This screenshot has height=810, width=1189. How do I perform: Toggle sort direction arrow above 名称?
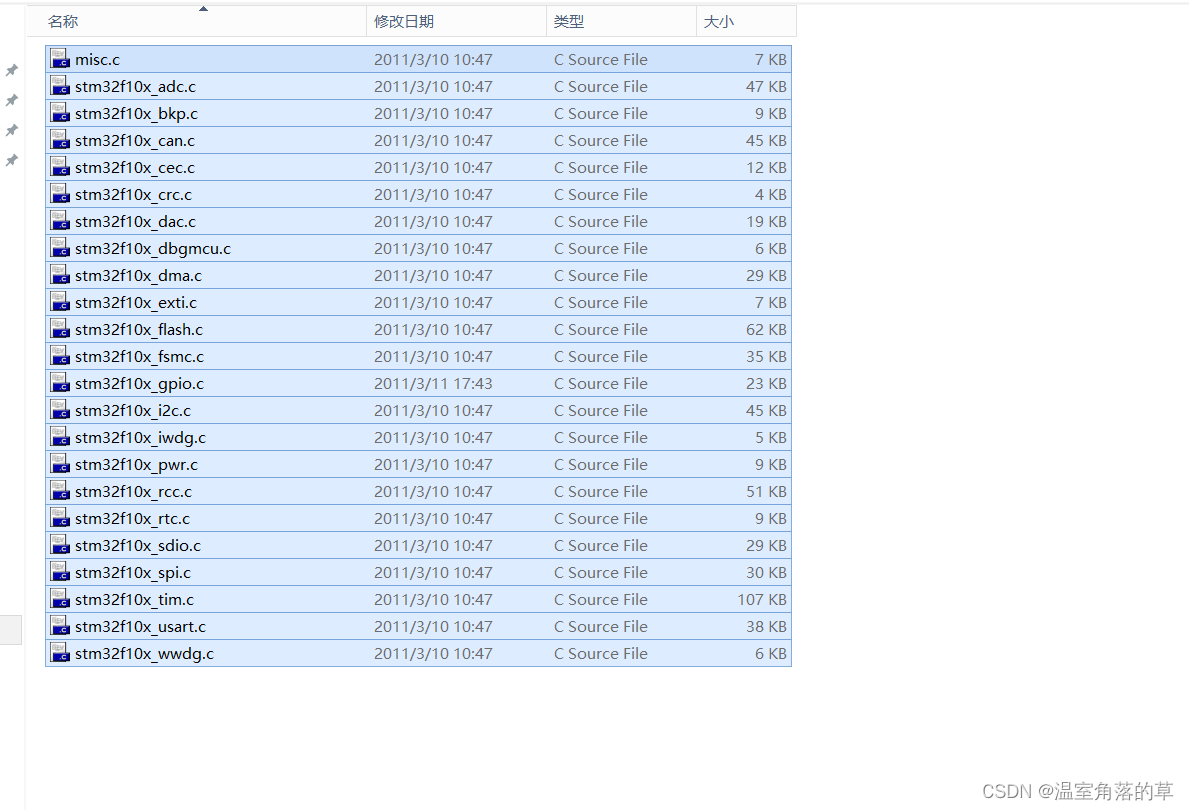point(203,9)
